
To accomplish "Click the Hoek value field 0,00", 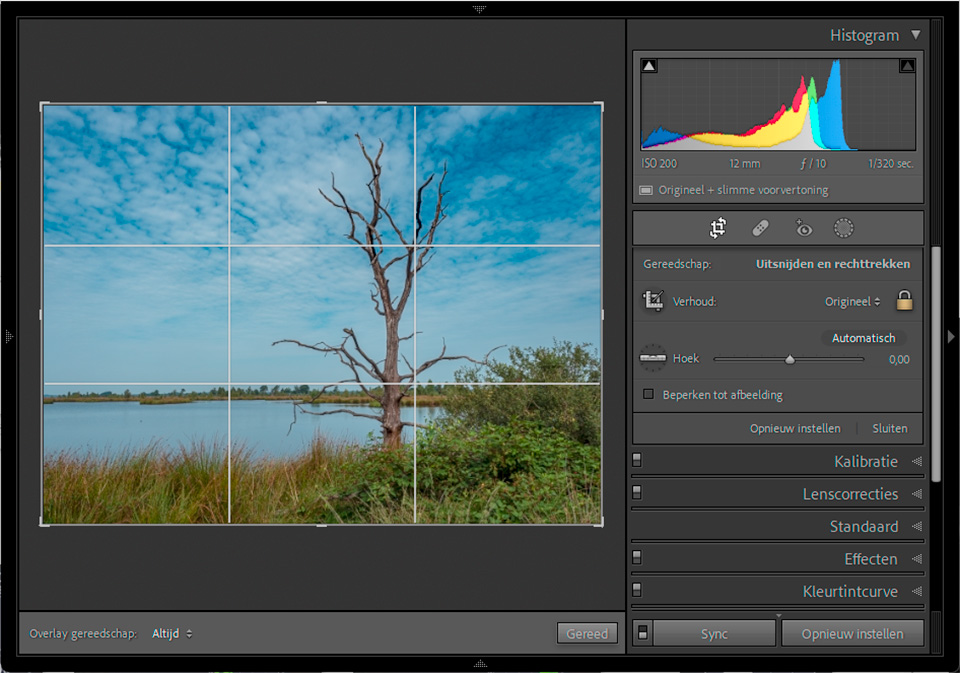I will (x=899, y=359).
